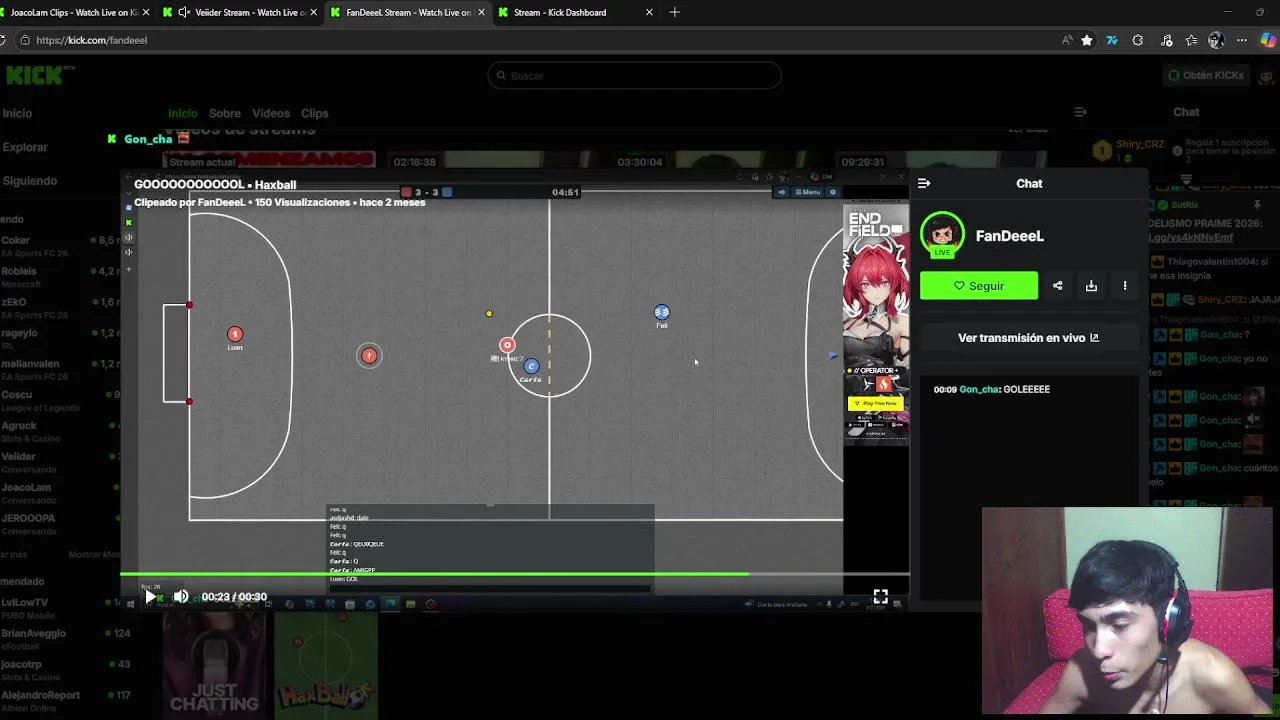Share the clip via share icon
This screenshot has width=1280, height=720.
[x=1057, y=286]
